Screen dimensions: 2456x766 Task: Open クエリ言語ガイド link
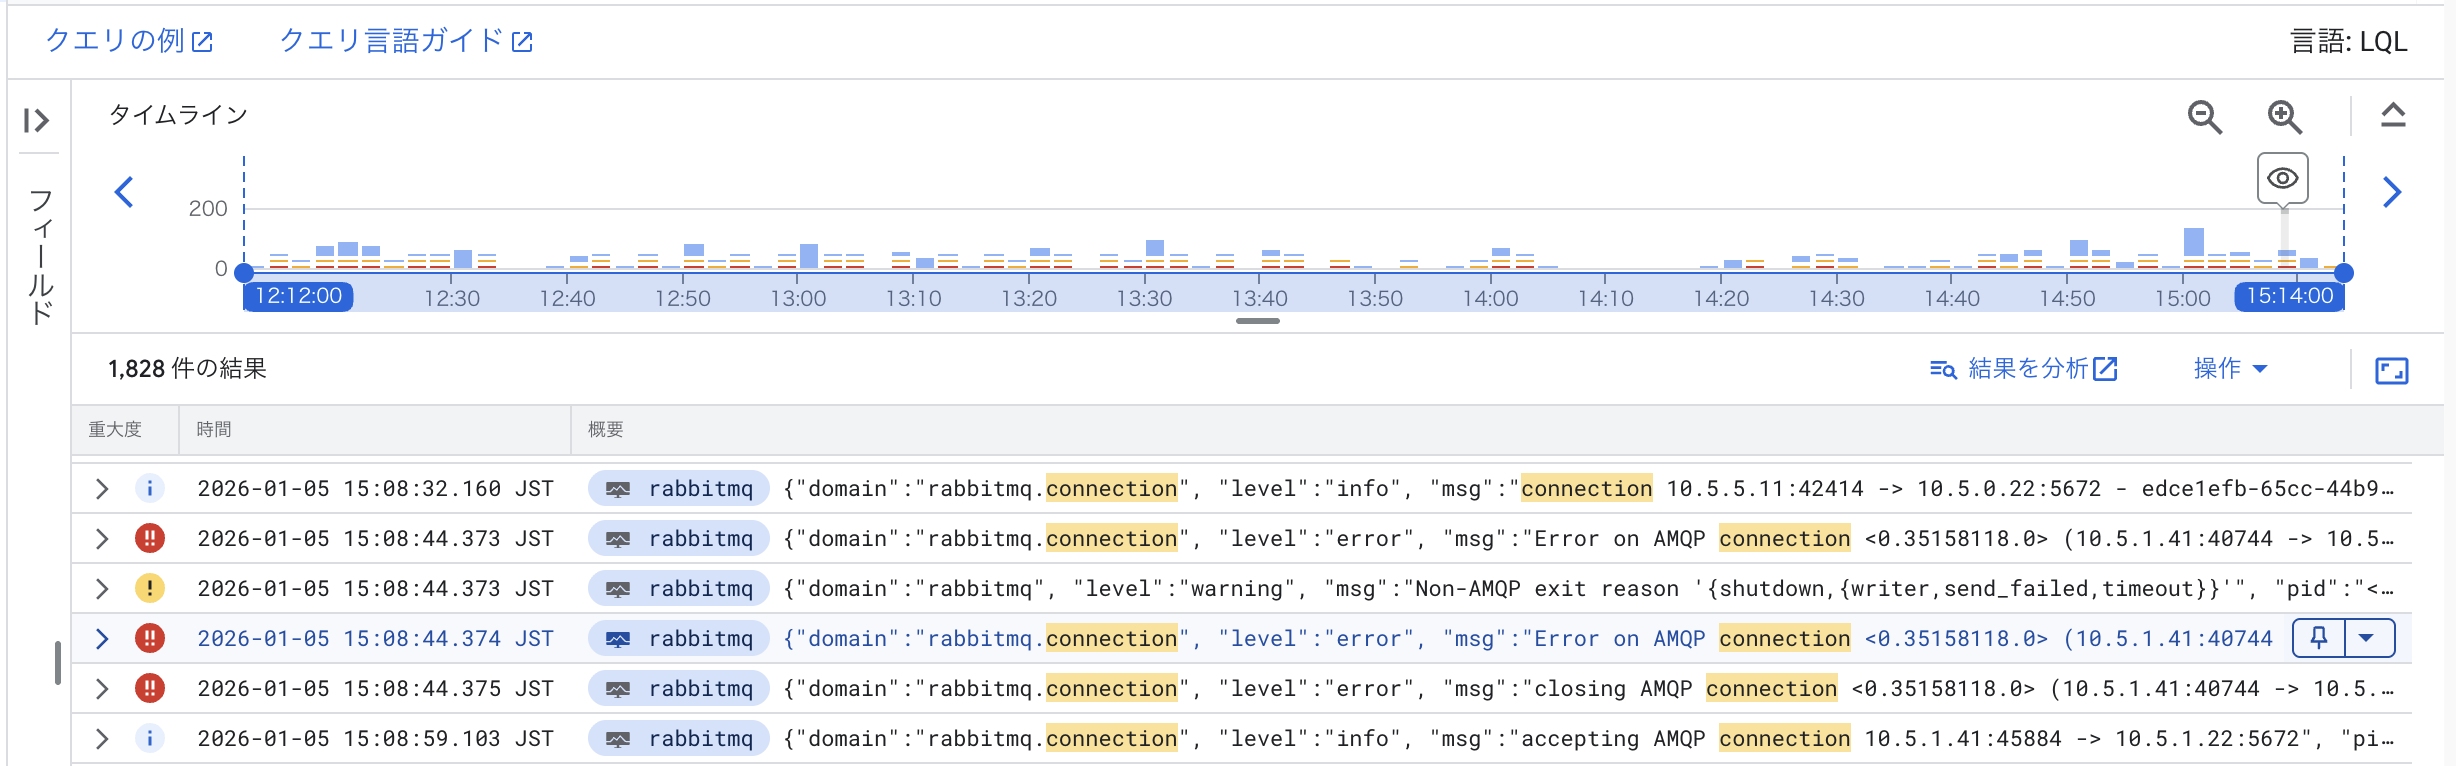click(405, 41)
